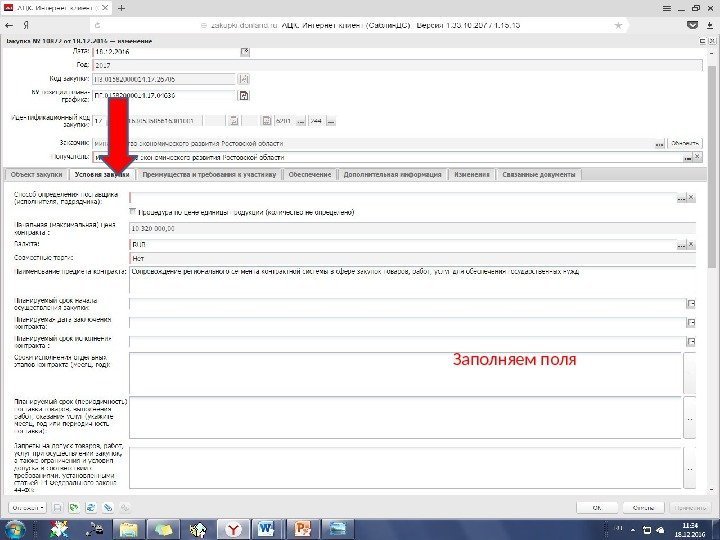Image resolution: width=720 pixels, height=540 pixels.
Task: Open editor button for Запреты на допуск товаров
Action: point(689,468)
